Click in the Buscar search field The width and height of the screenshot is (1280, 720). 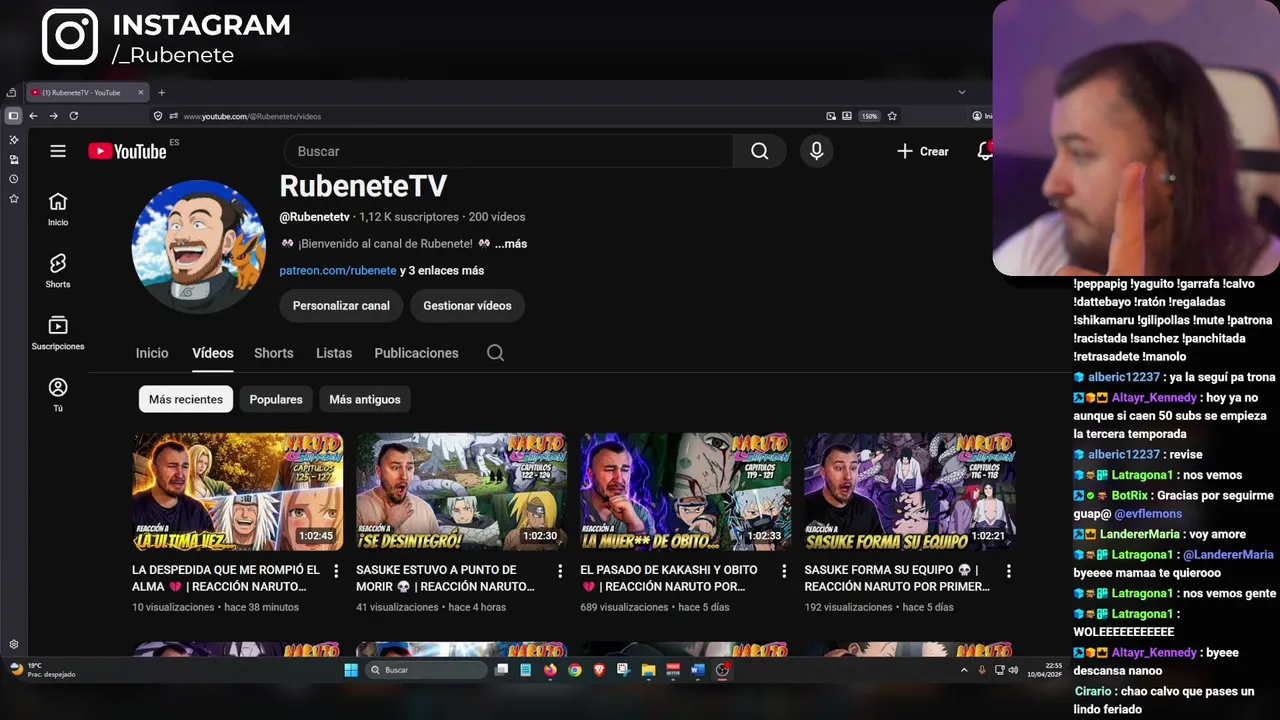(508, 151)
